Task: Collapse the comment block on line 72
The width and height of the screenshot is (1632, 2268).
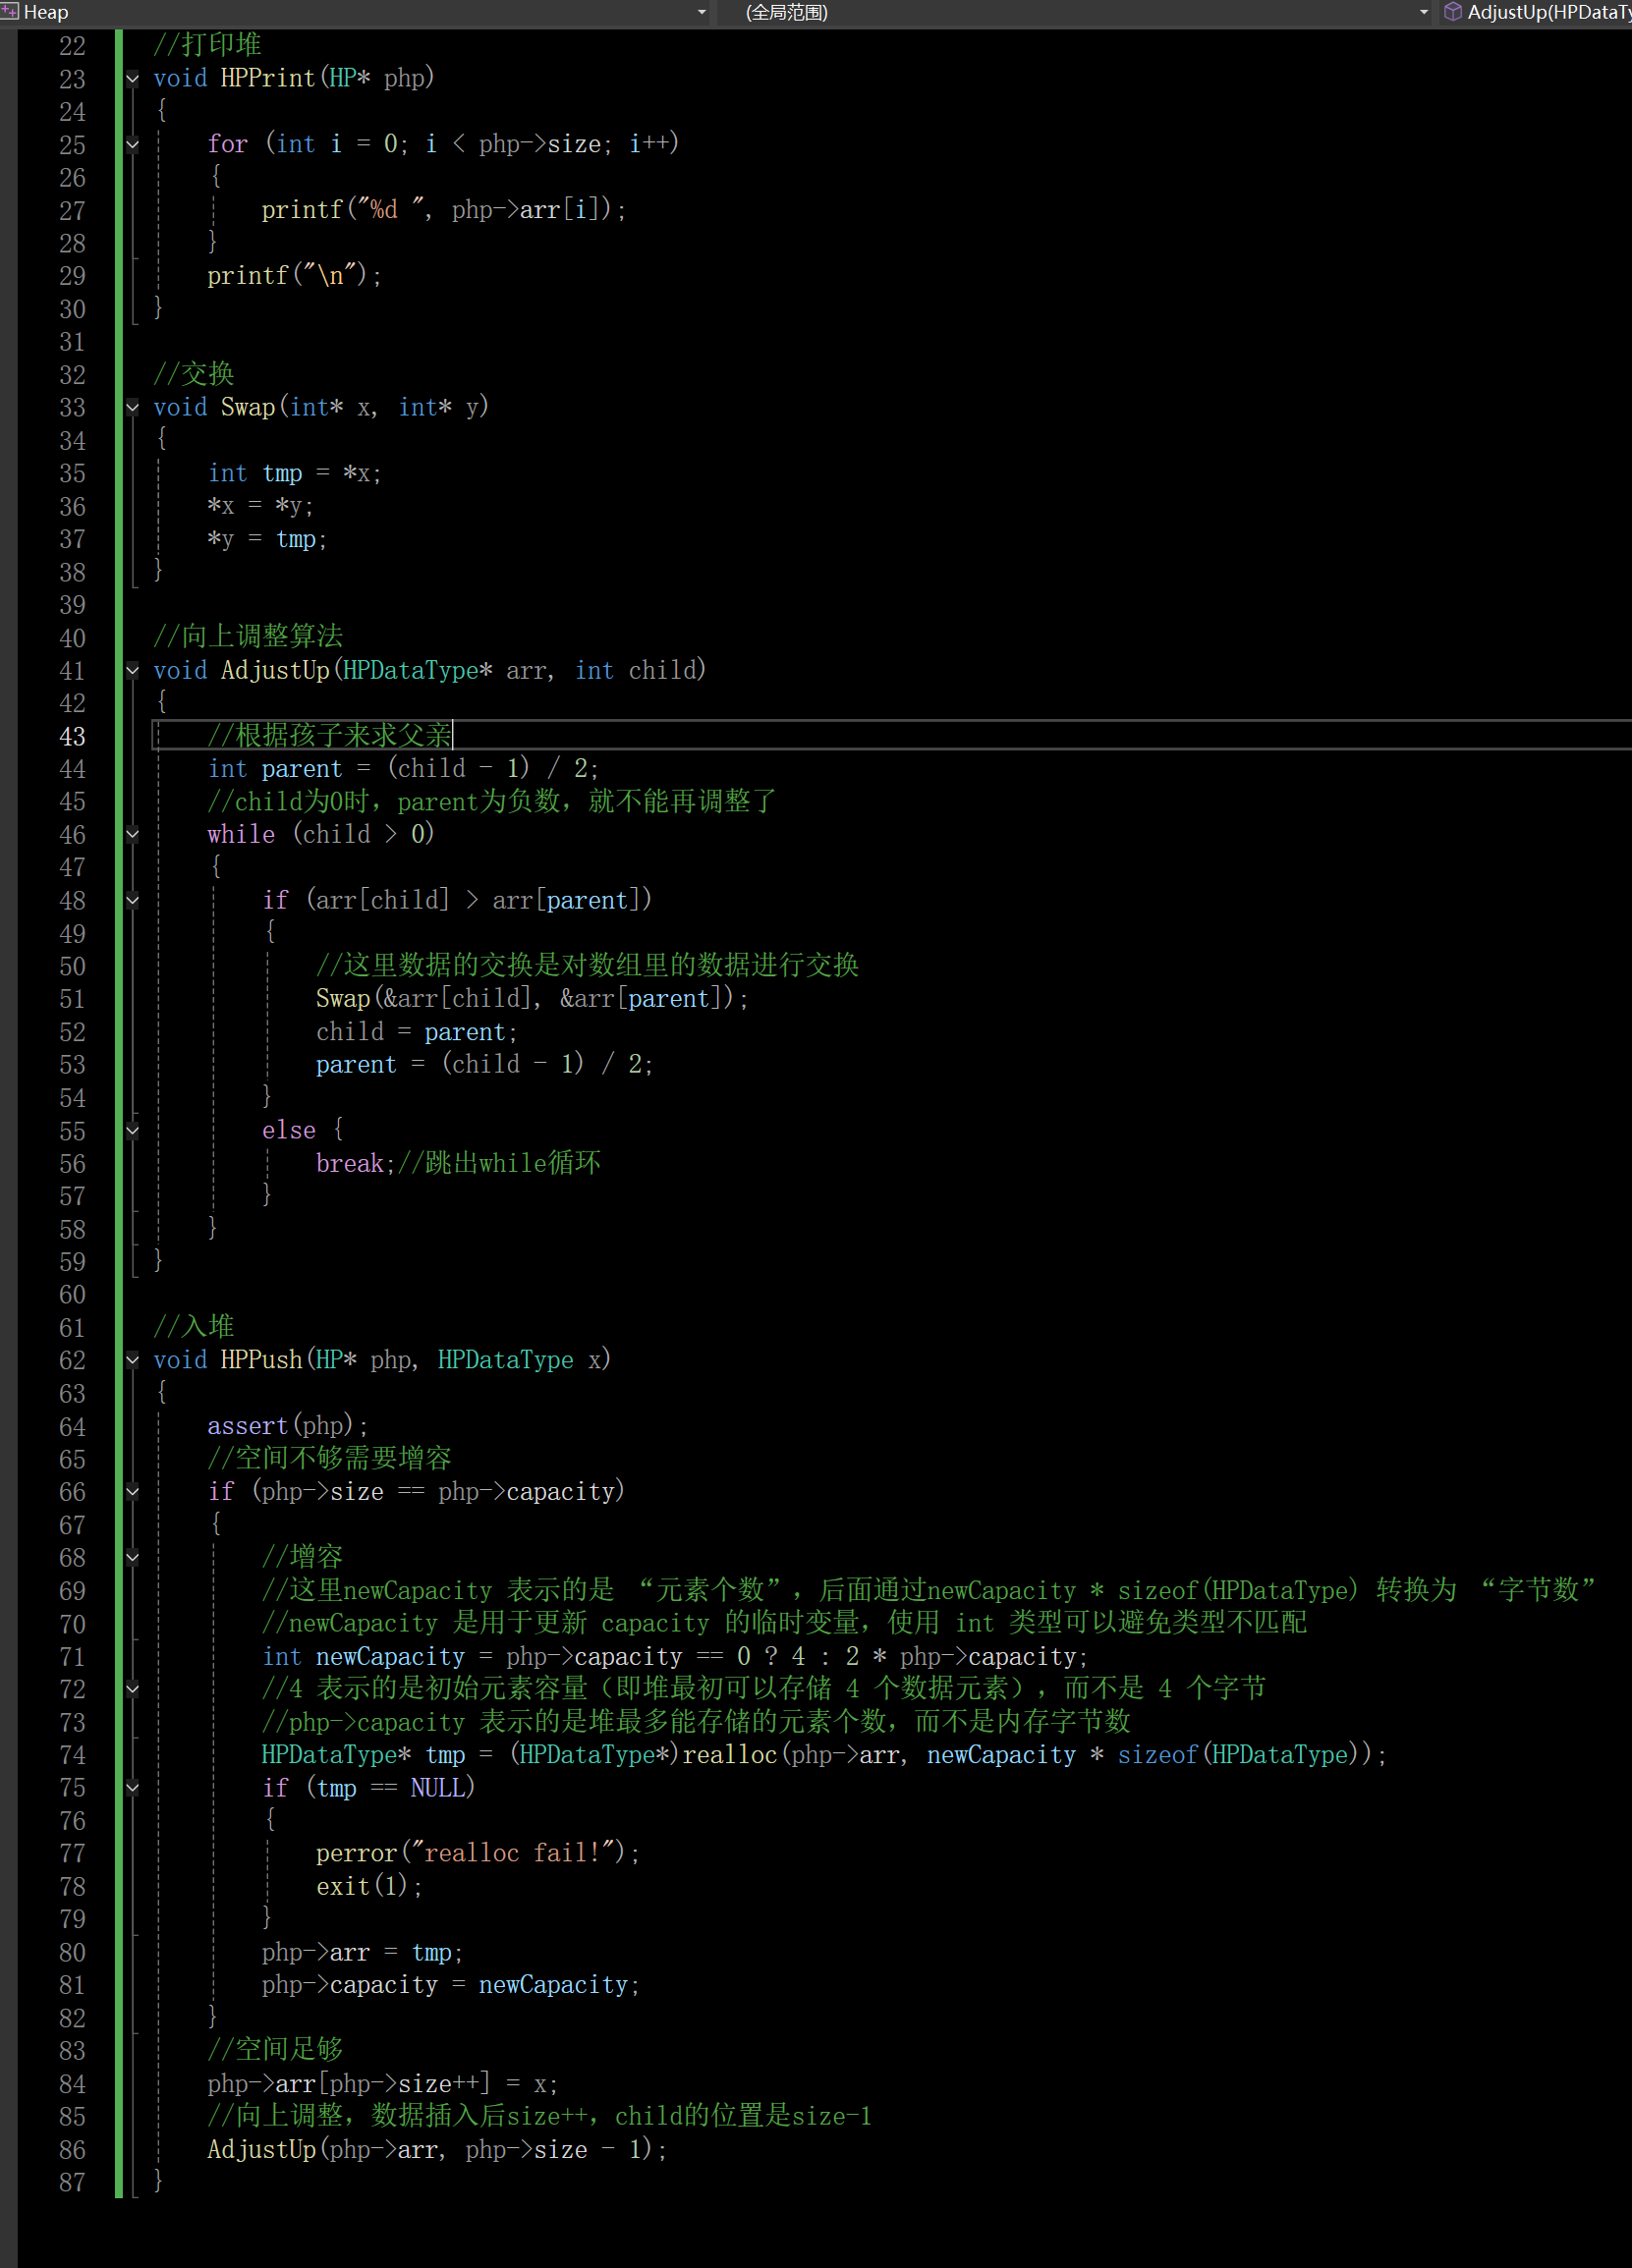Action: [x=132, y=1689]
